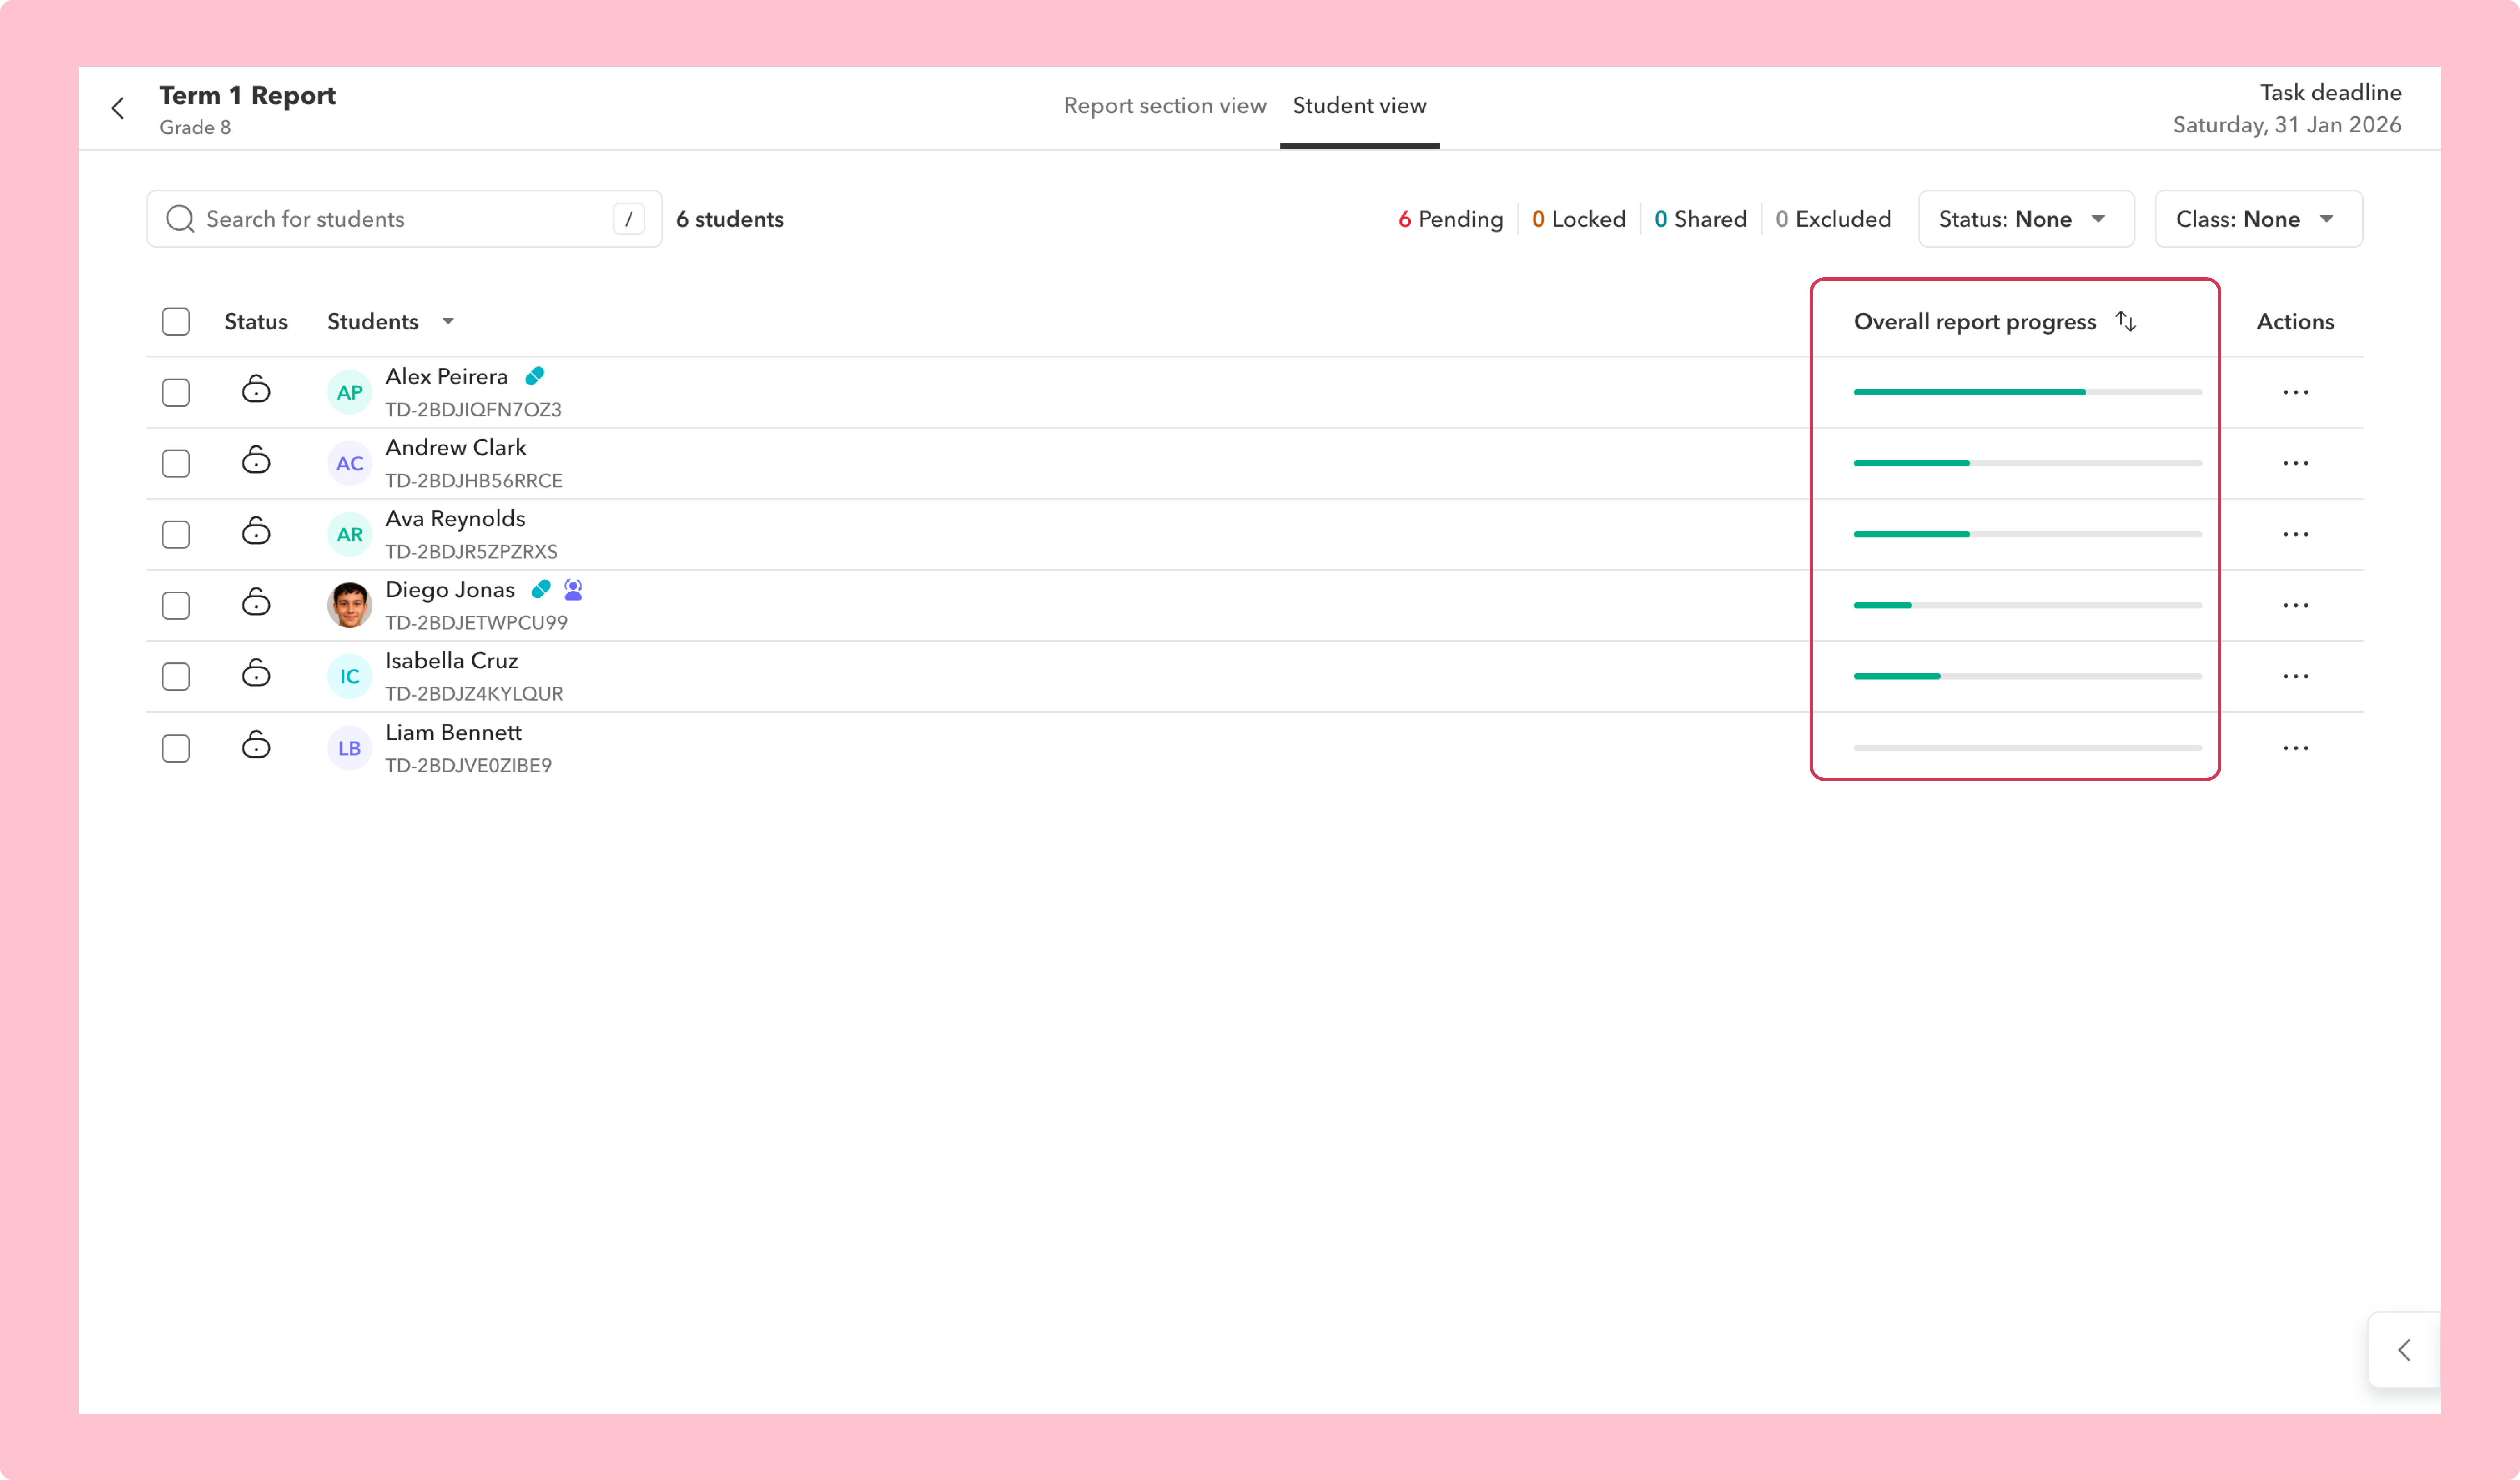
Task: Click the AR avatar for Ava Reynolds
Action: coord(349,534)
